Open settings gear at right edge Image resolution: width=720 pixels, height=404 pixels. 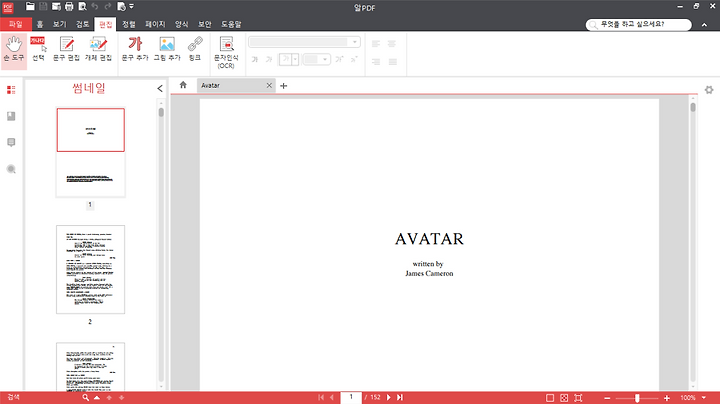click(x=709, y=90)
